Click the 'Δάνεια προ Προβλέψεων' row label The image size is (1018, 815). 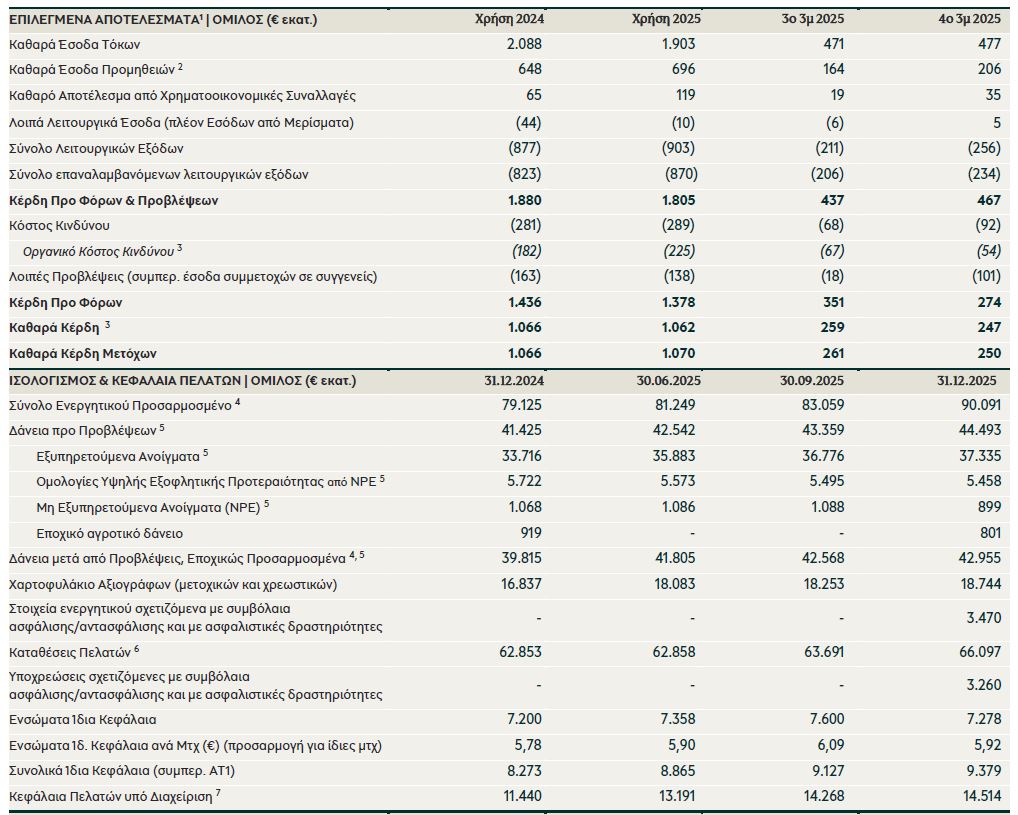[x=82, y=430]
